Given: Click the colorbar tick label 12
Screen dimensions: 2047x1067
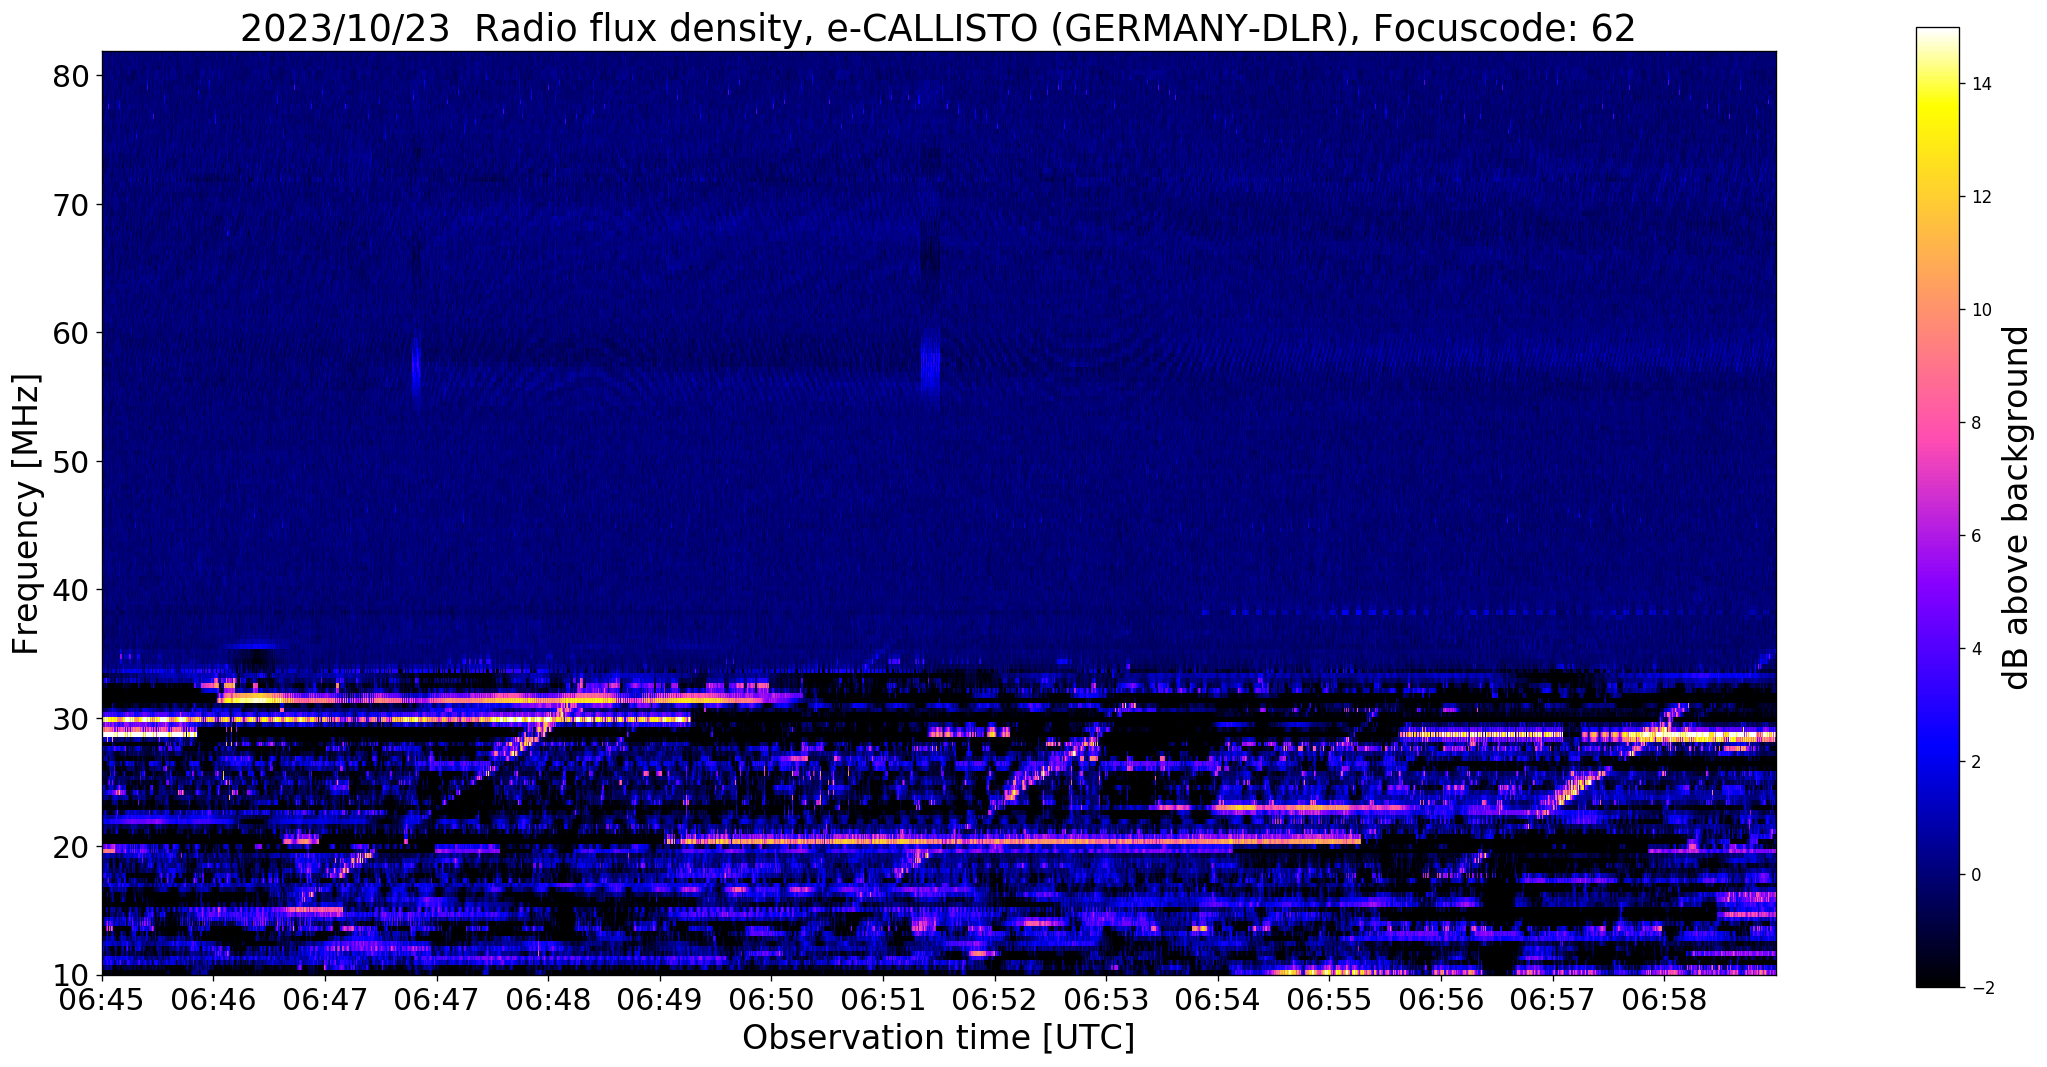Looking at the screenshot, I should click(x=1980, y=197).
